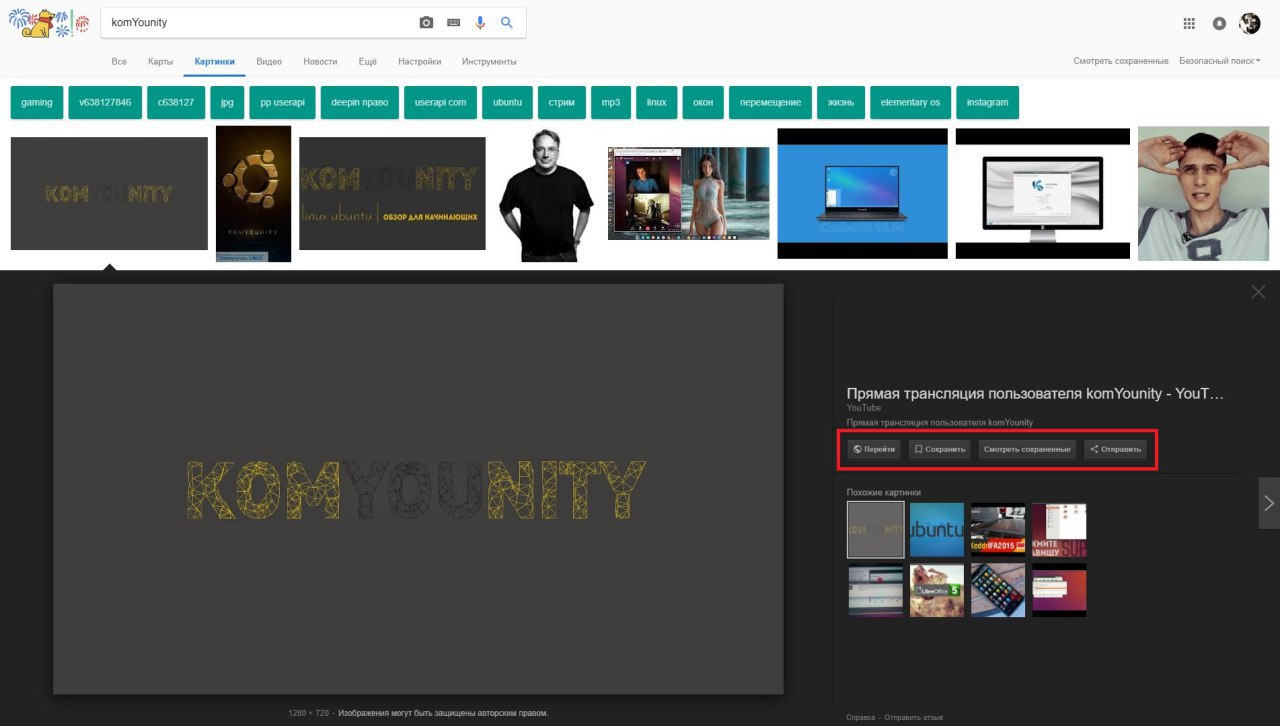Open the golden Ubuntu logo result
This screenshot has height=726, width=1280.
(x=253, y=193)
